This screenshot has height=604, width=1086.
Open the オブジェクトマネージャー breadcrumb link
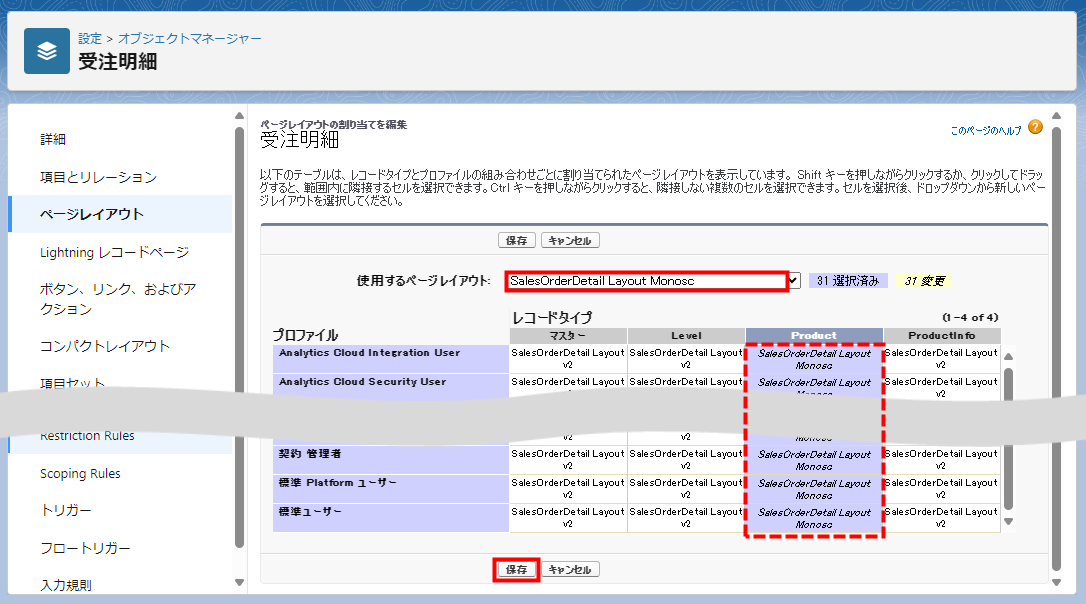coord(190,38)
